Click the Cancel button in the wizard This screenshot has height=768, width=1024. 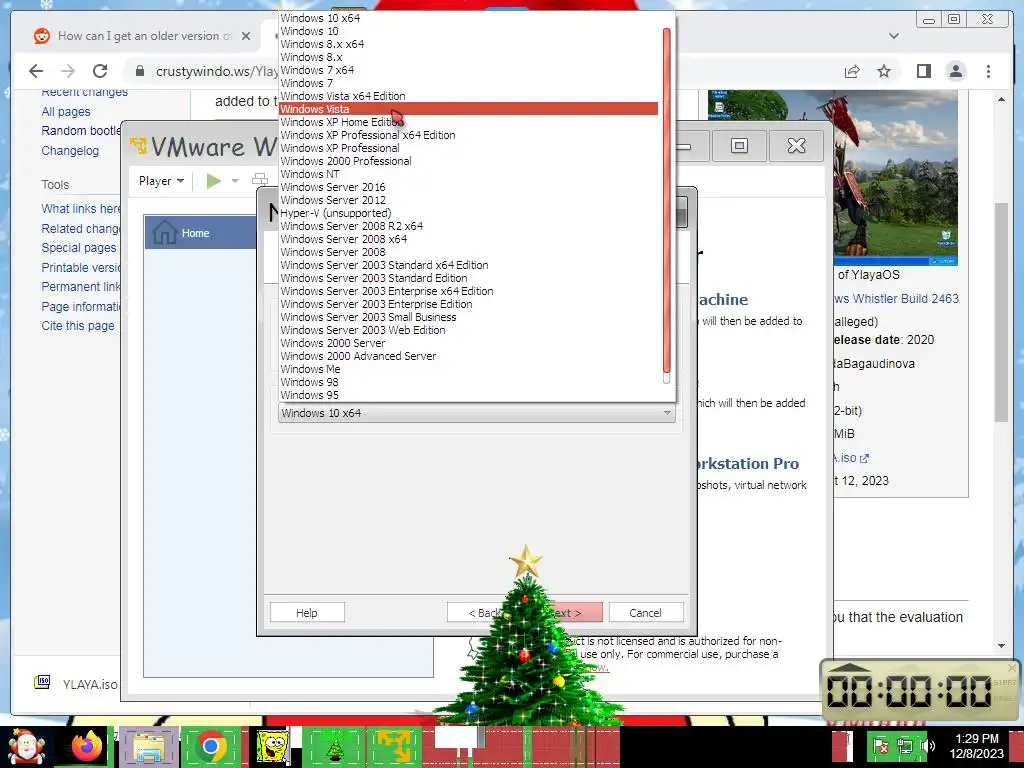(645, 613)
